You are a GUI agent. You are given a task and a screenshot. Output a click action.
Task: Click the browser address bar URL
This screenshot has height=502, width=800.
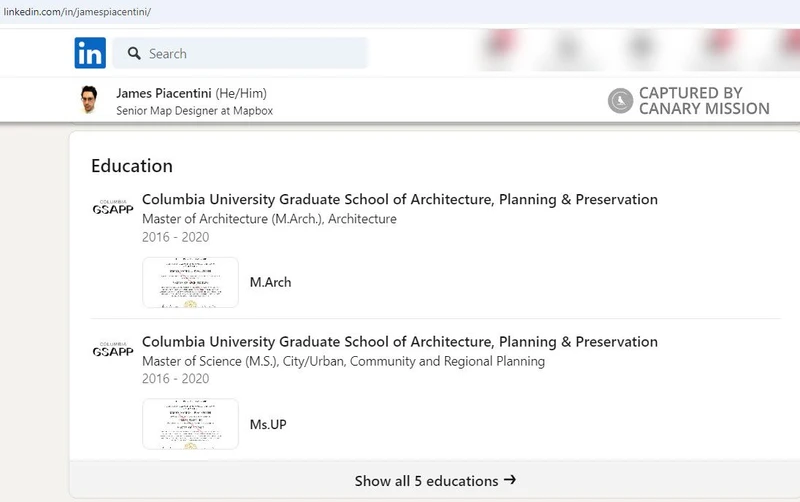tap(77, 12)
